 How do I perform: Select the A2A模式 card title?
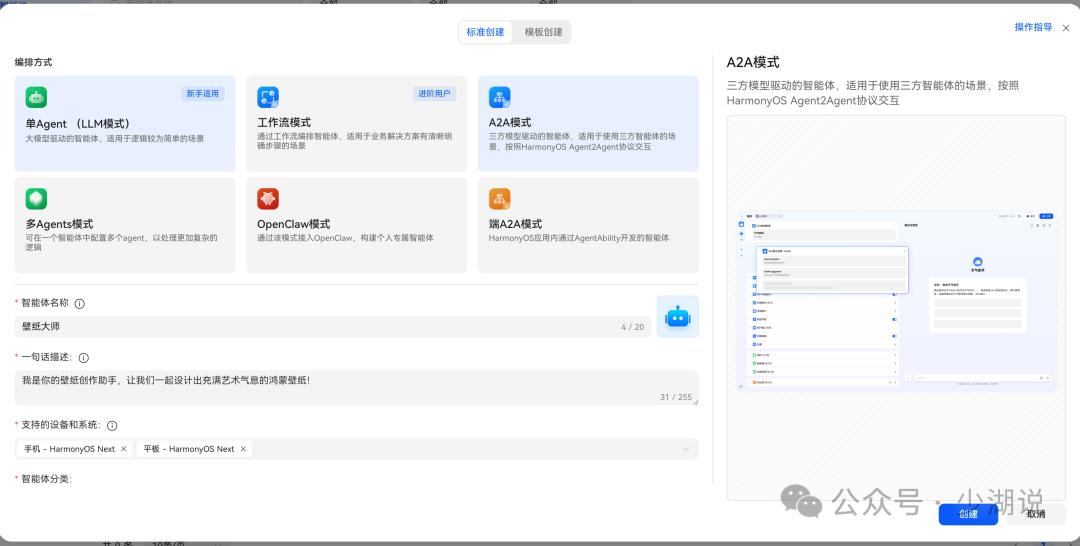tap(510, 123)
